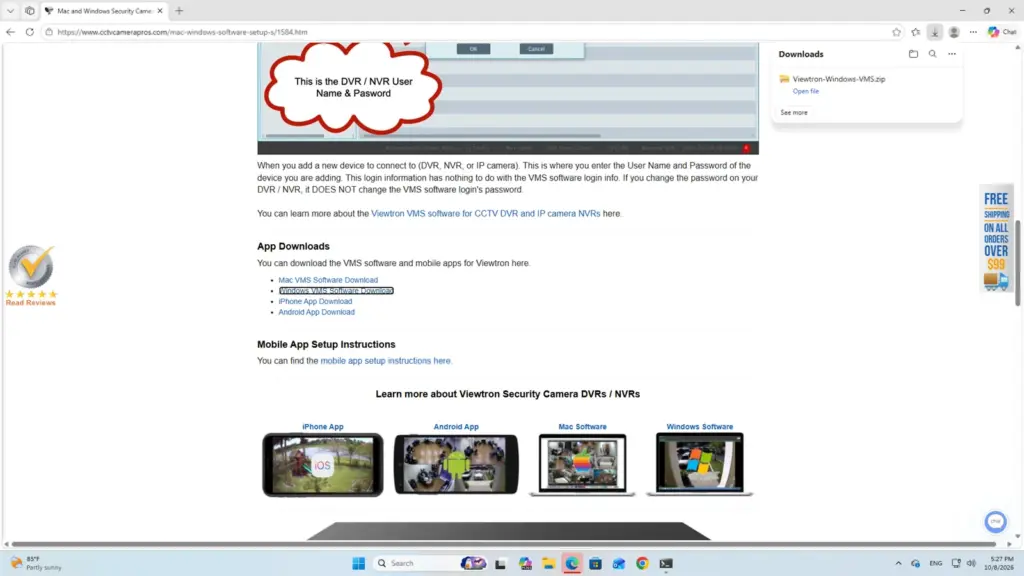Viewport: 1024px width, 576px height.
Task: Open the tab actions menu chevron
Action: click(x=10, y=10)
